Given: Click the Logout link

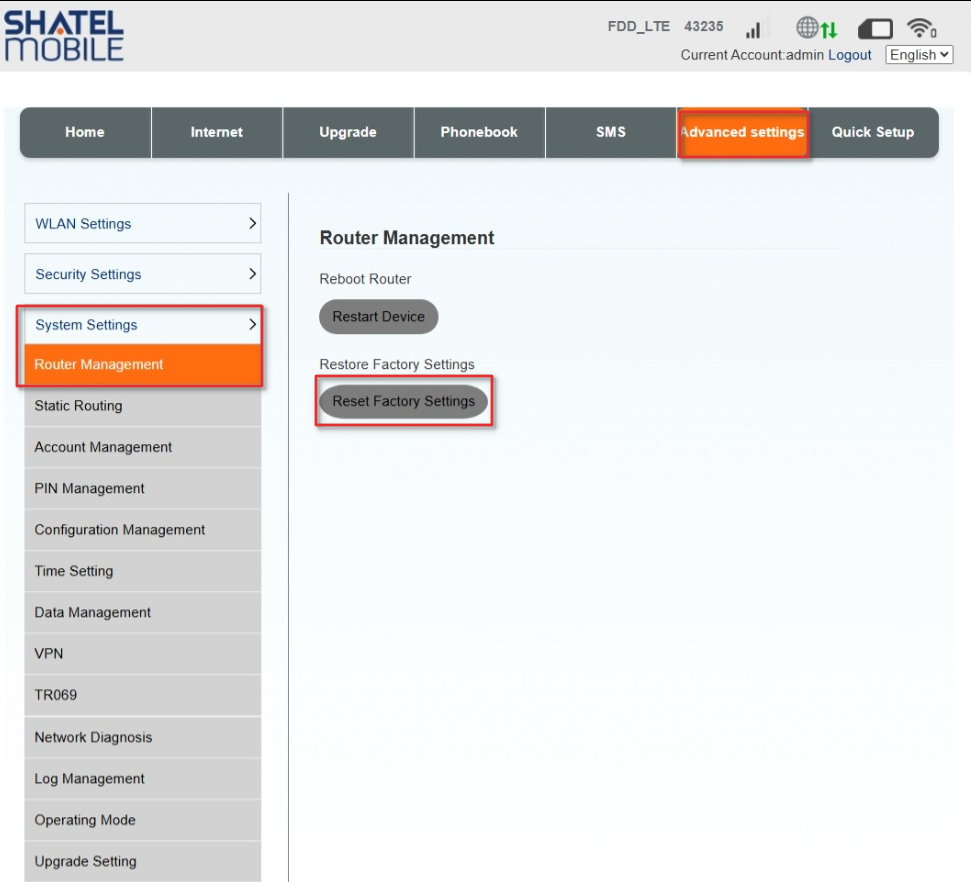Looking at the screenshot, I should [850, 55].
